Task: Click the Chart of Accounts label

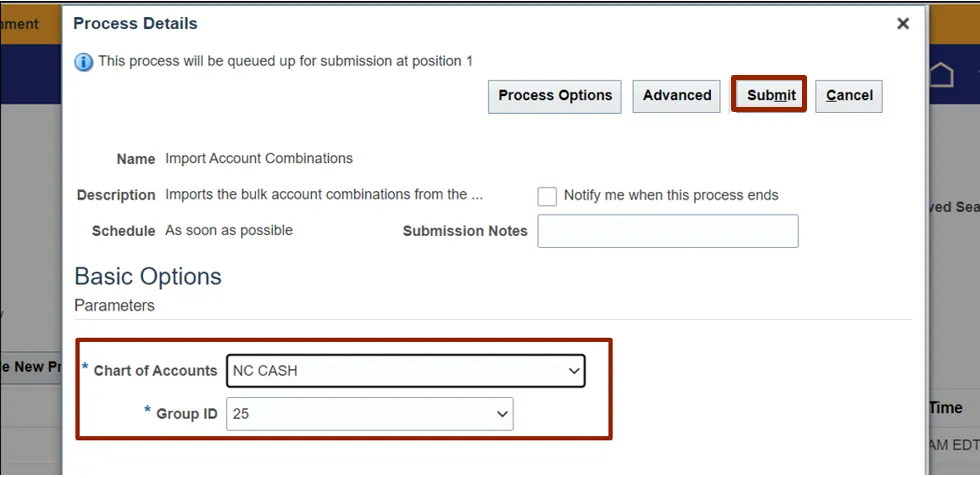Action: coord(155,371)
